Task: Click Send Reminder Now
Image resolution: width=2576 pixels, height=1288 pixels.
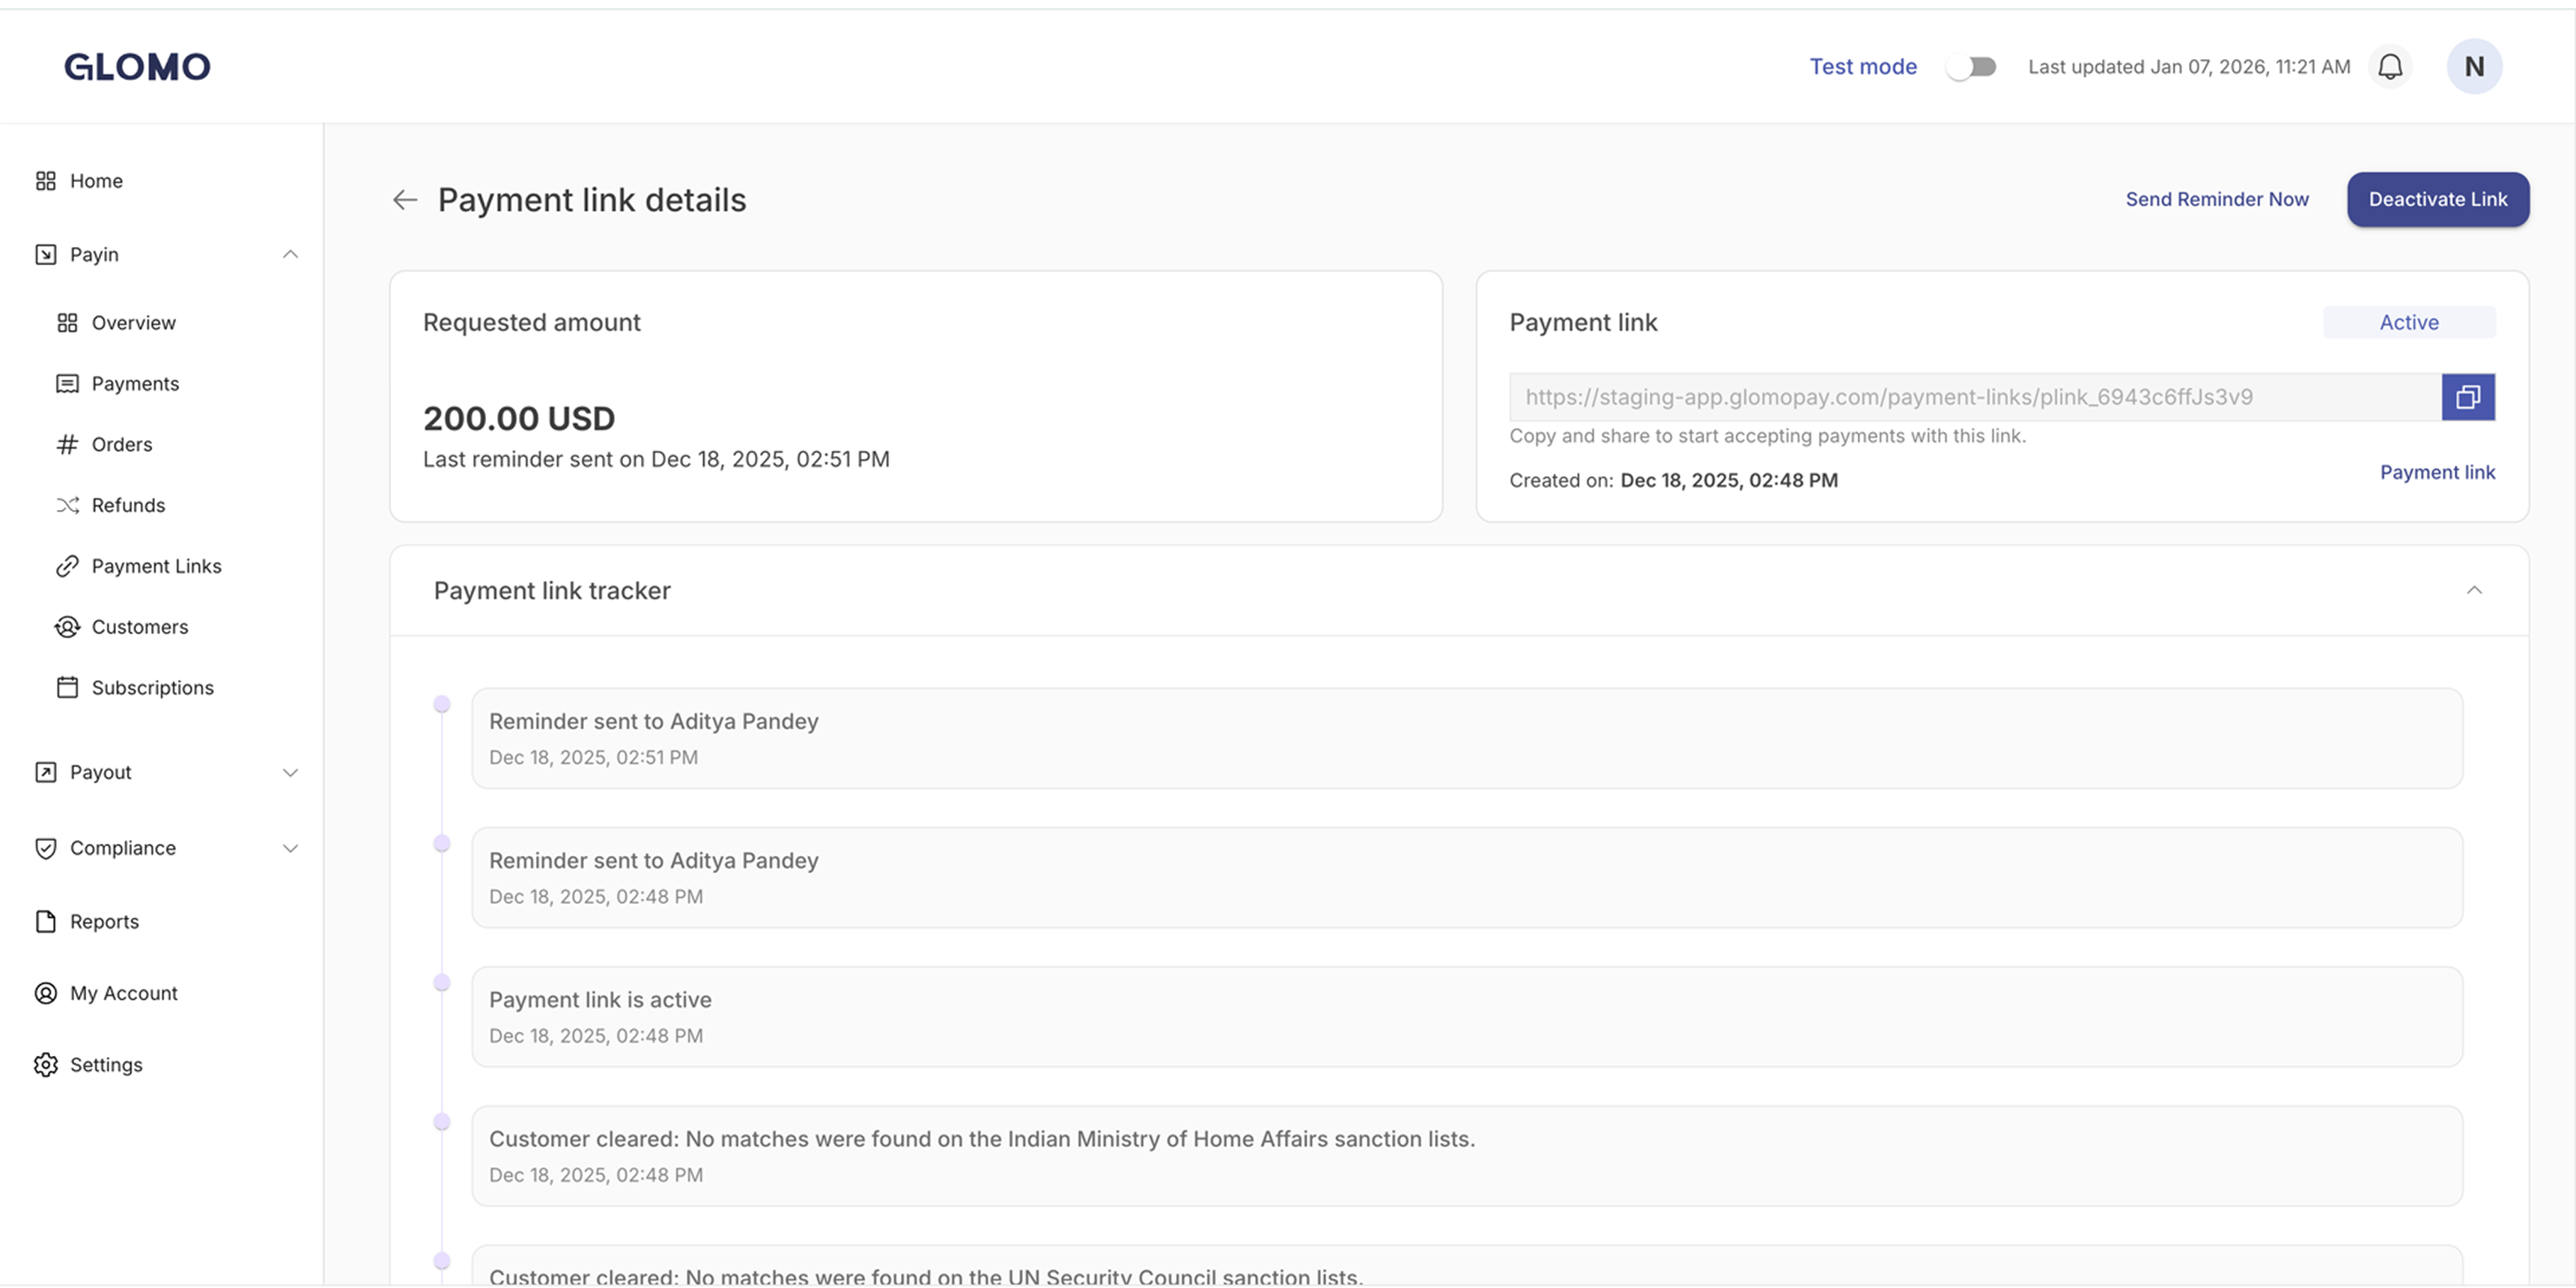Action: coord(2216,199)
